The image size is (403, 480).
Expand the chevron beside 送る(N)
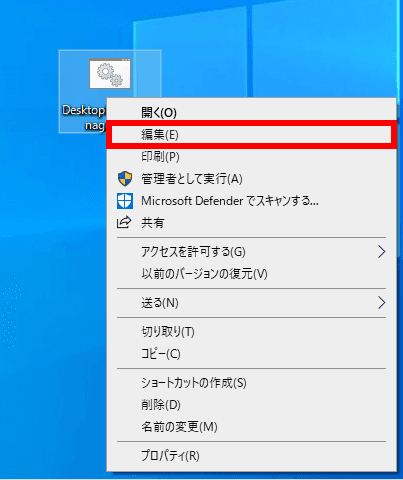coord(382,303)
